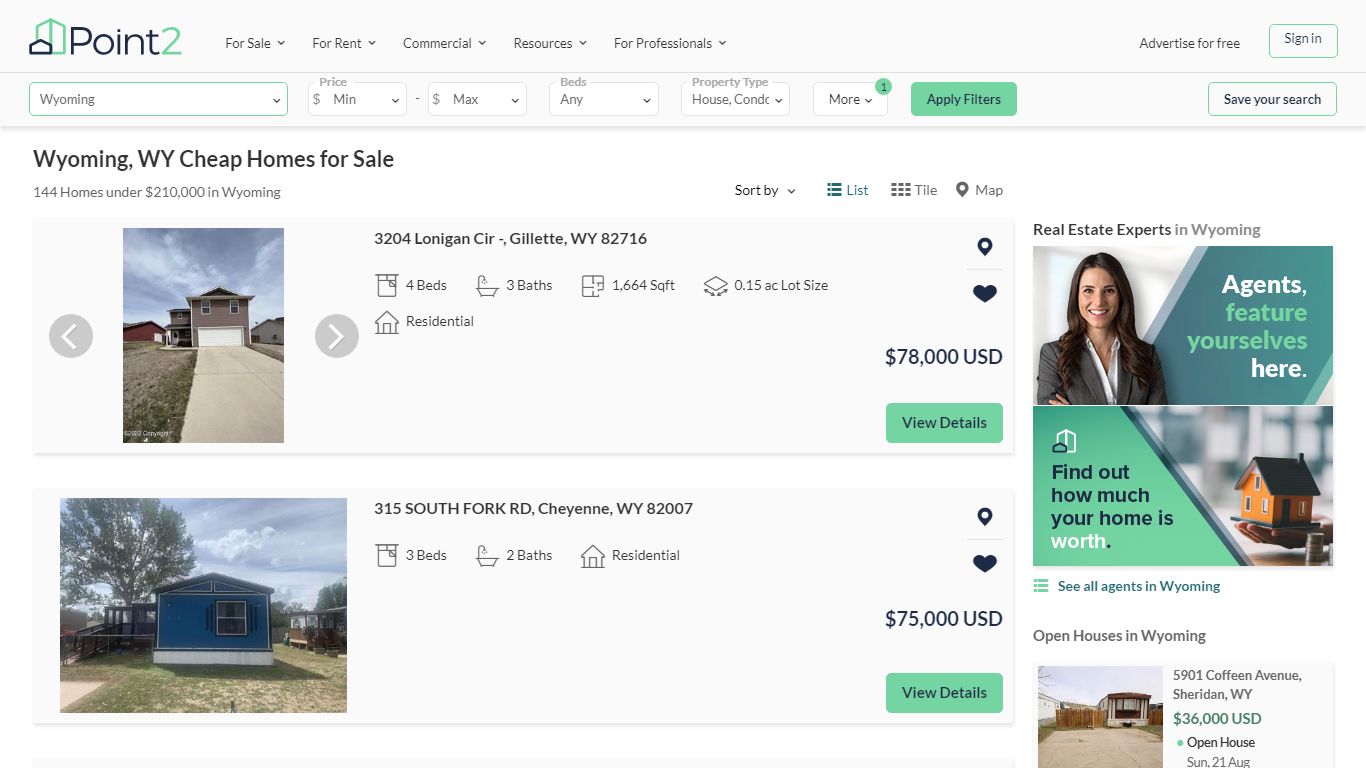
Task: Click the 144 Homes under $210,000 text
Action: 157,192
